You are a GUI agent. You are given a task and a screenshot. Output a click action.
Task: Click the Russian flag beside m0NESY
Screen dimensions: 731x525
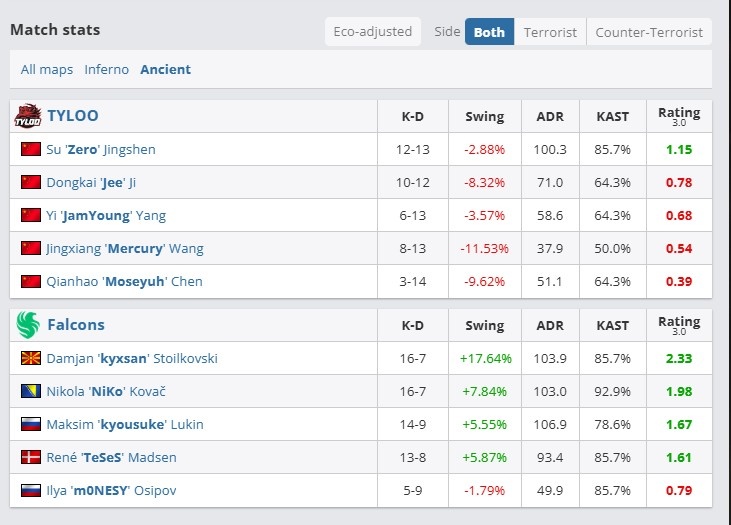30,490
